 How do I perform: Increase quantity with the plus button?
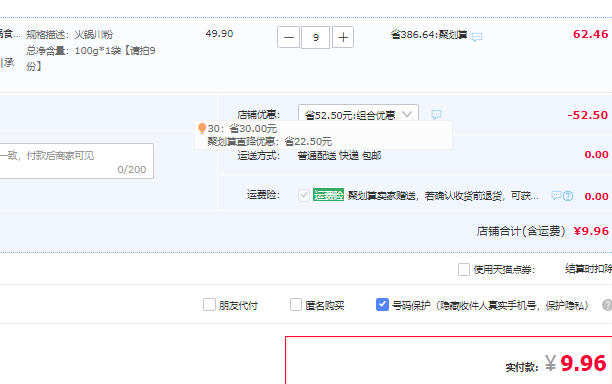tap(343, 37)
